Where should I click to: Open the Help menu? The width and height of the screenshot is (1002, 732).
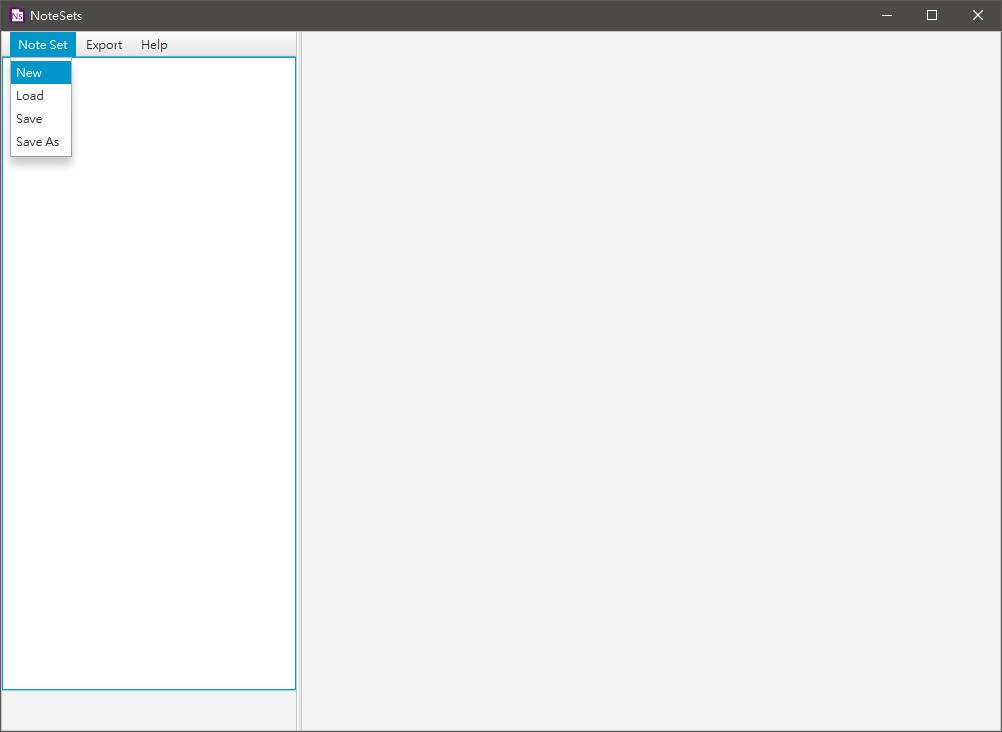click(x=154, y=44)
